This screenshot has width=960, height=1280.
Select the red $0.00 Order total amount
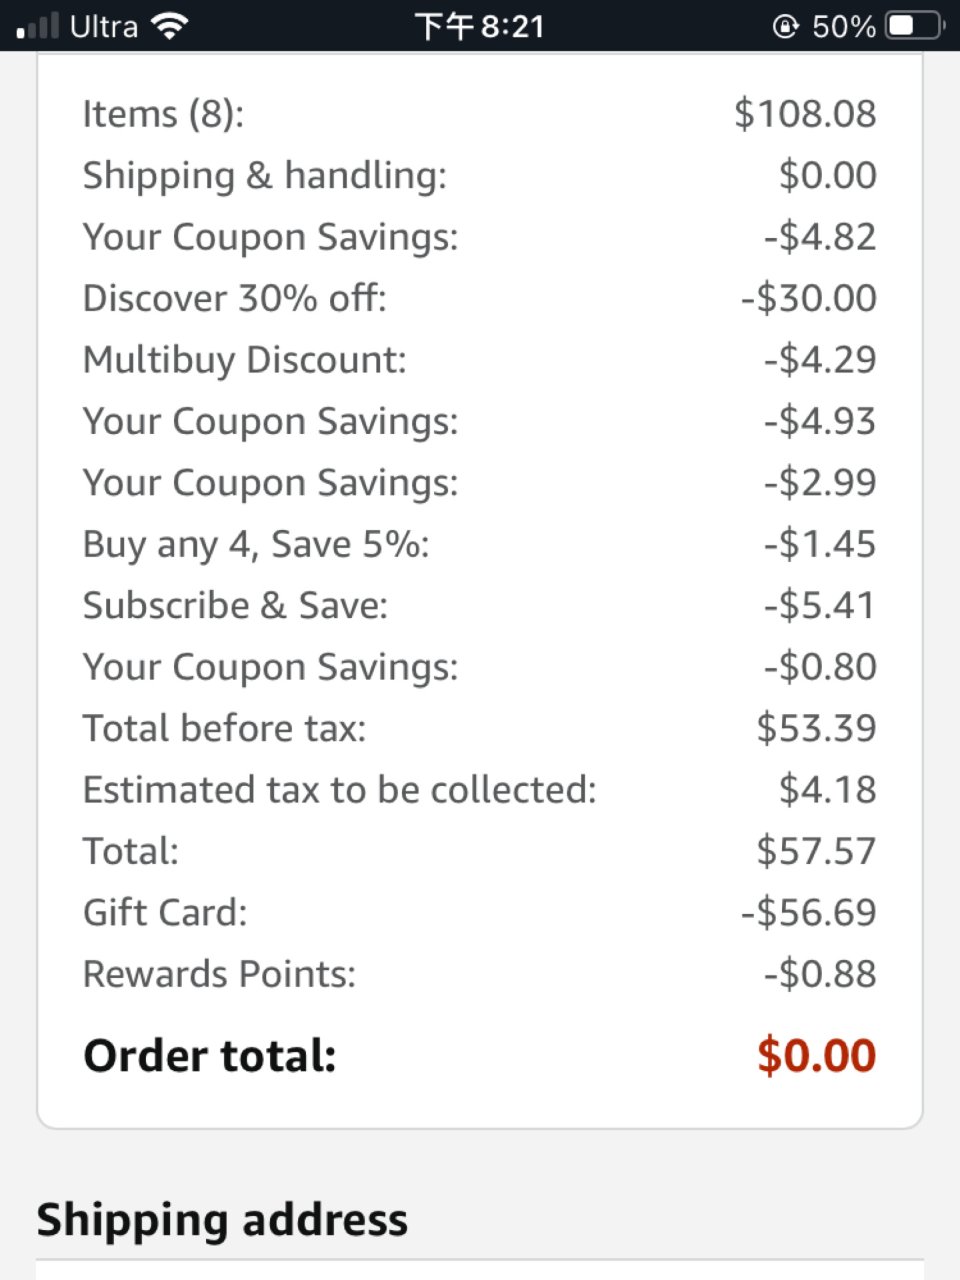click(816, 1054)
